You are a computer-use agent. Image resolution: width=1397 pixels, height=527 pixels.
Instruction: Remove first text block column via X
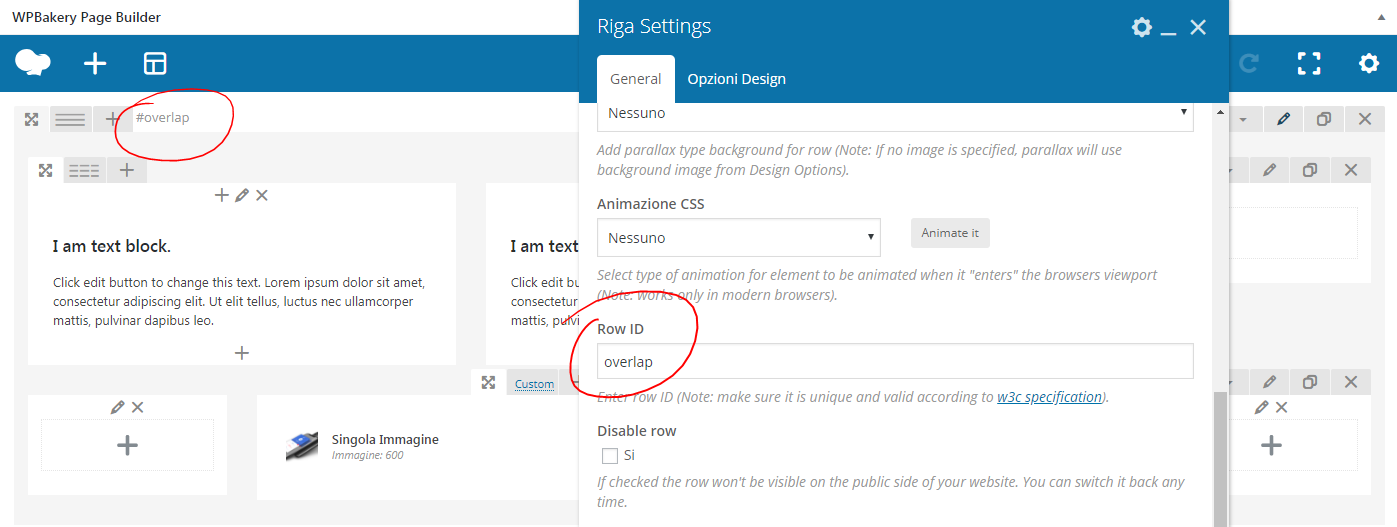262,195
